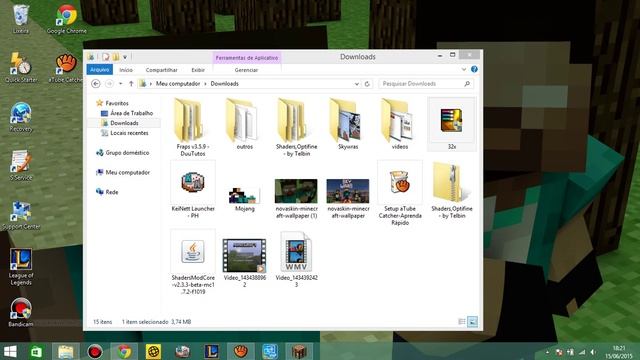Open League of Legends desktop shortcut
The image size is (640, 360).
click(20, 267)
